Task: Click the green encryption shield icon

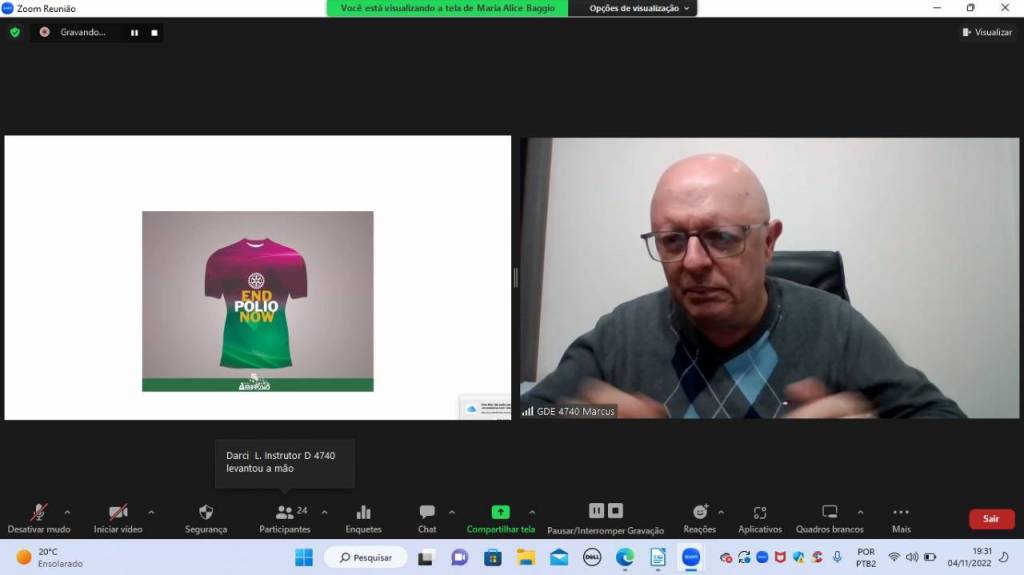Action: (15, 32)
